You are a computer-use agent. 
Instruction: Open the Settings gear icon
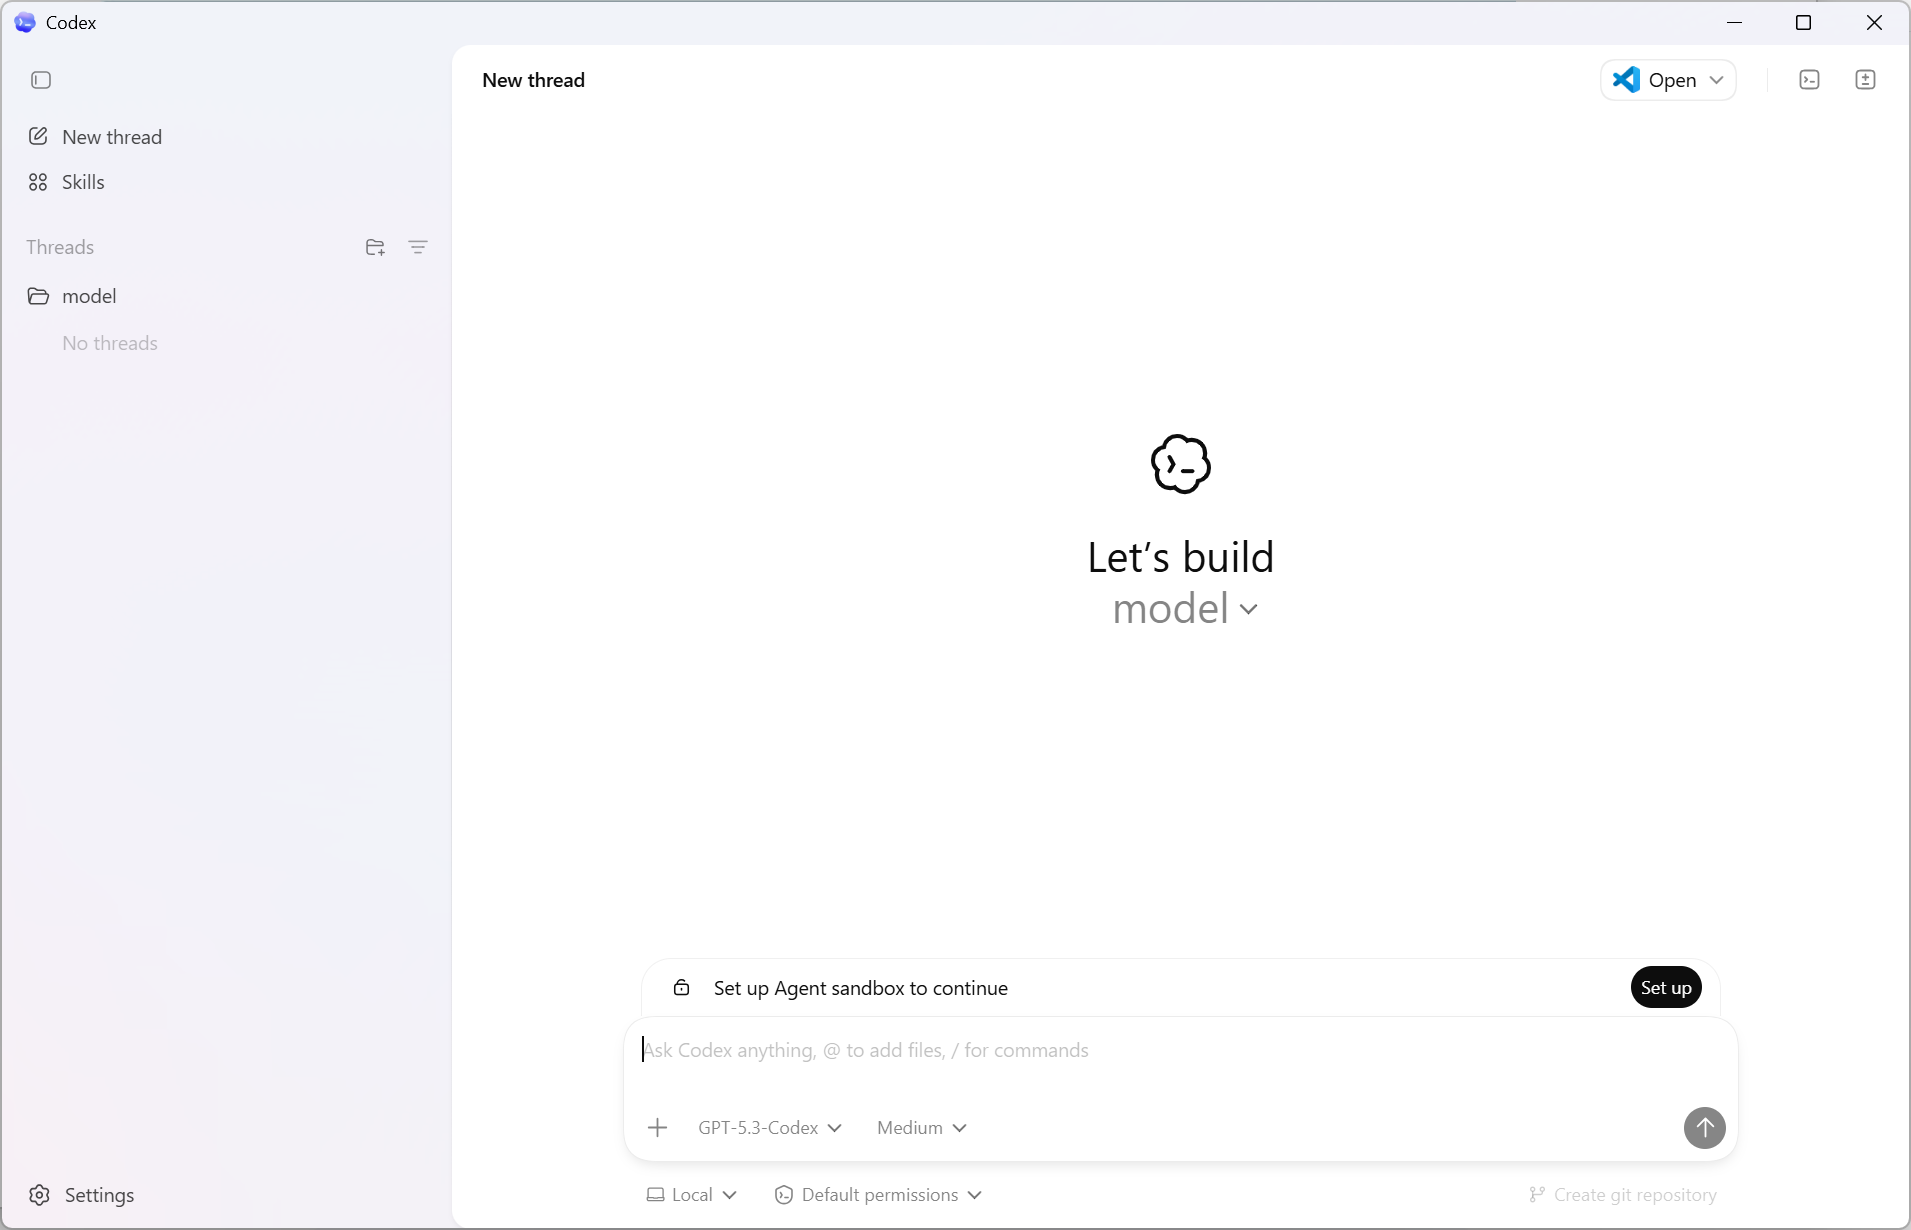[x=39, y=1195]
